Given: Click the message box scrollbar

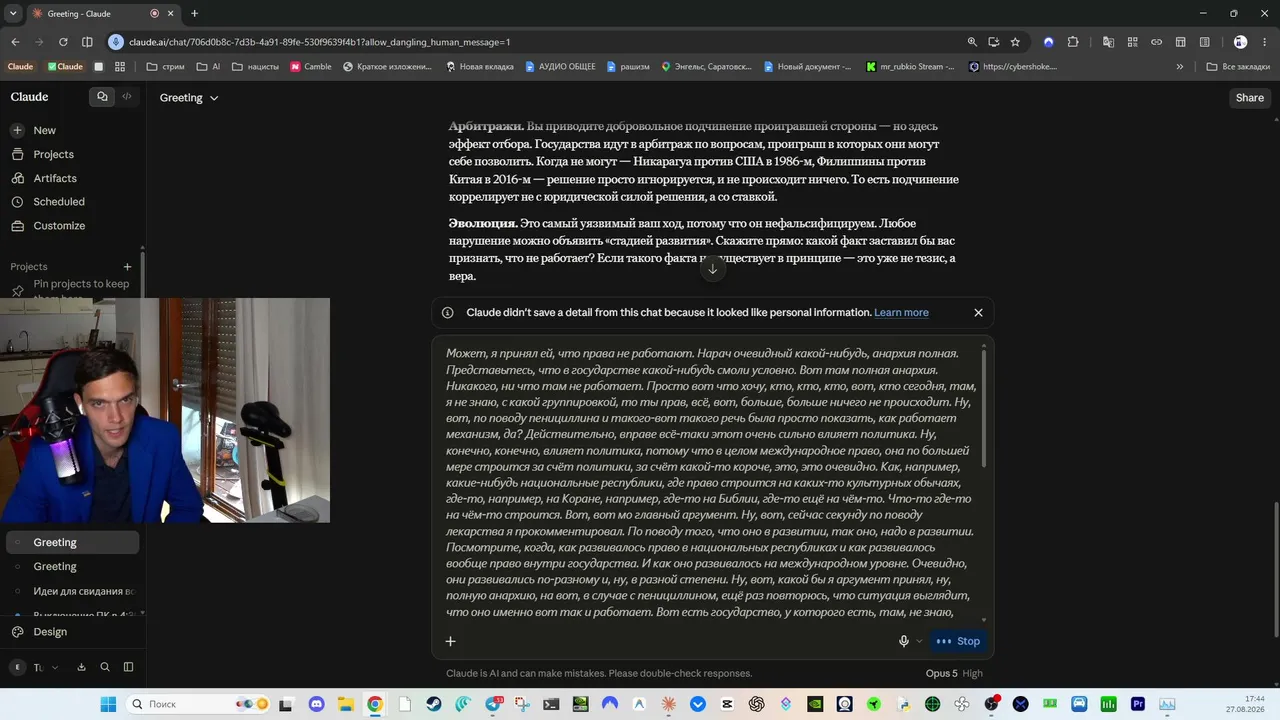Looking at the screenshot, I should [x=984, y=408].
